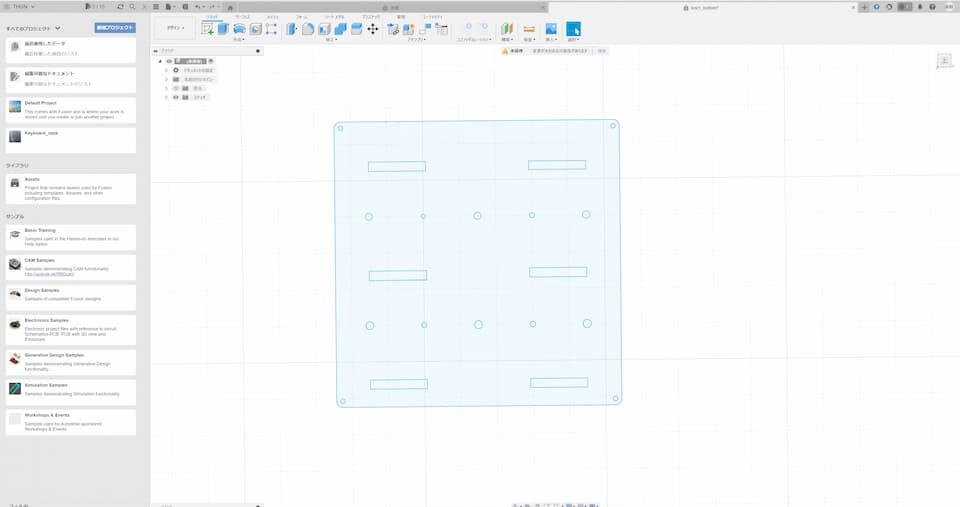
Task: Toggle visibility eye of root component
Action: 169,61
